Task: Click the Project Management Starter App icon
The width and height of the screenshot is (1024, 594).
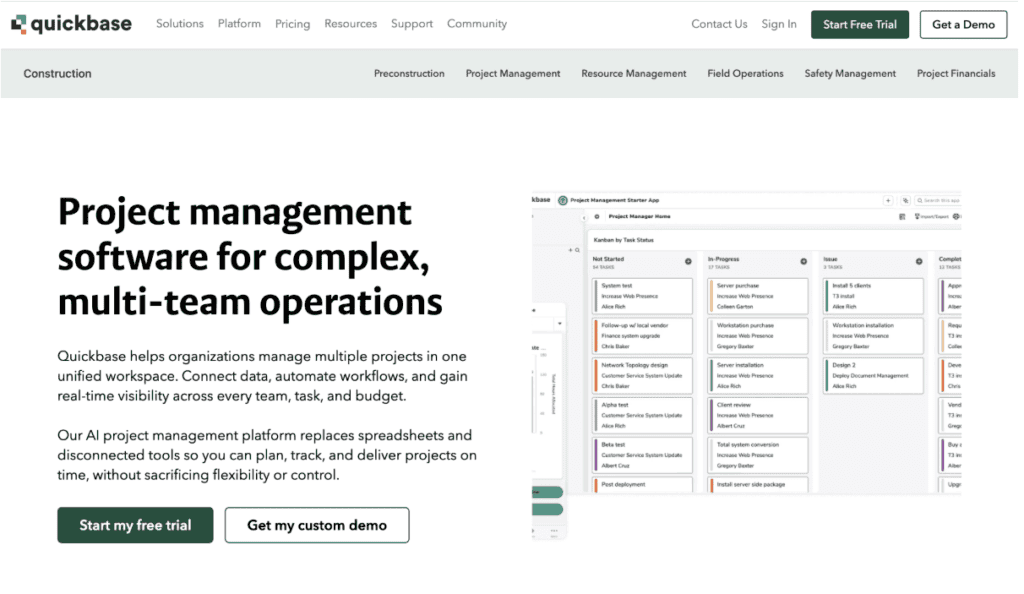Action: 563,200
